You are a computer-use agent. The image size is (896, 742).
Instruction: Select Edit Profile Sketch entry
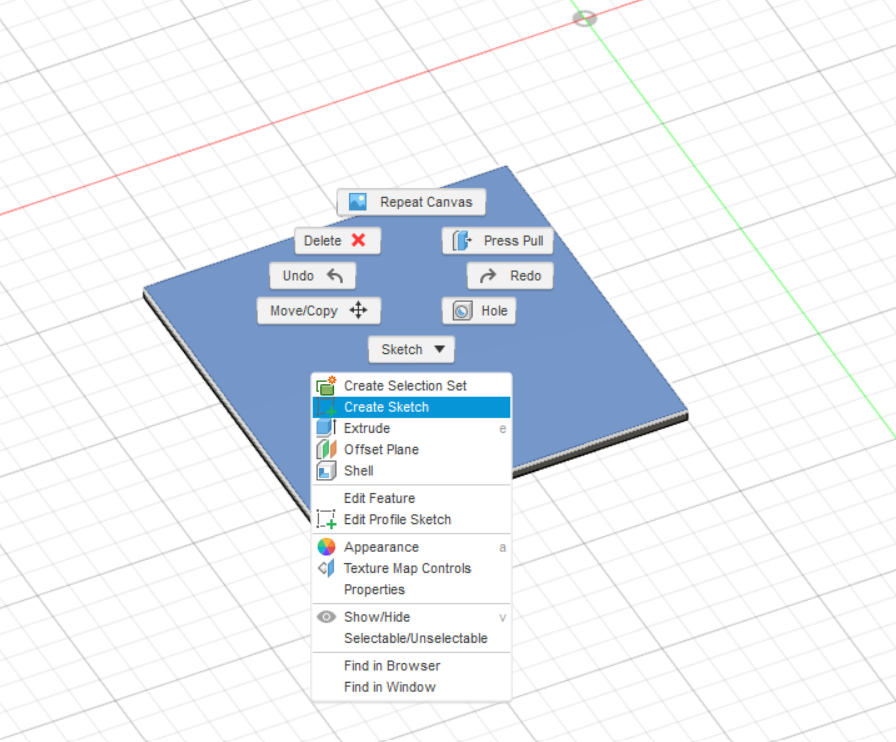[411, 519]
